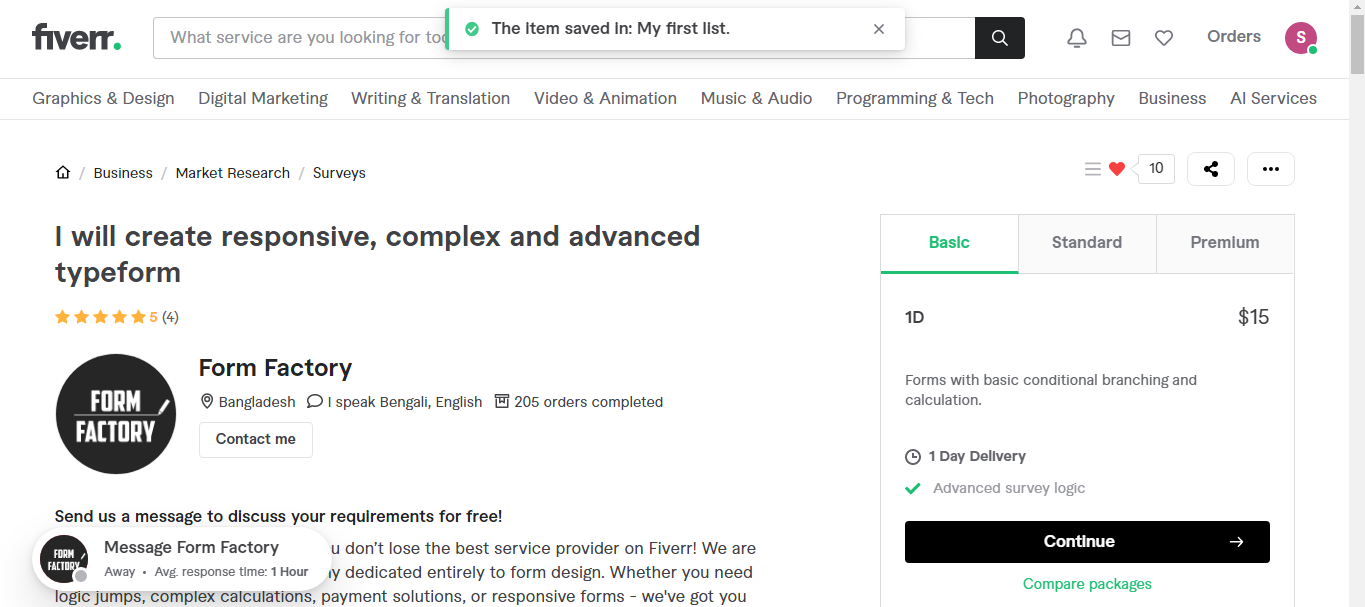This screenshot has height=607, width=1365.
Task: Open the Orders link
Action: click(1234, 37)
